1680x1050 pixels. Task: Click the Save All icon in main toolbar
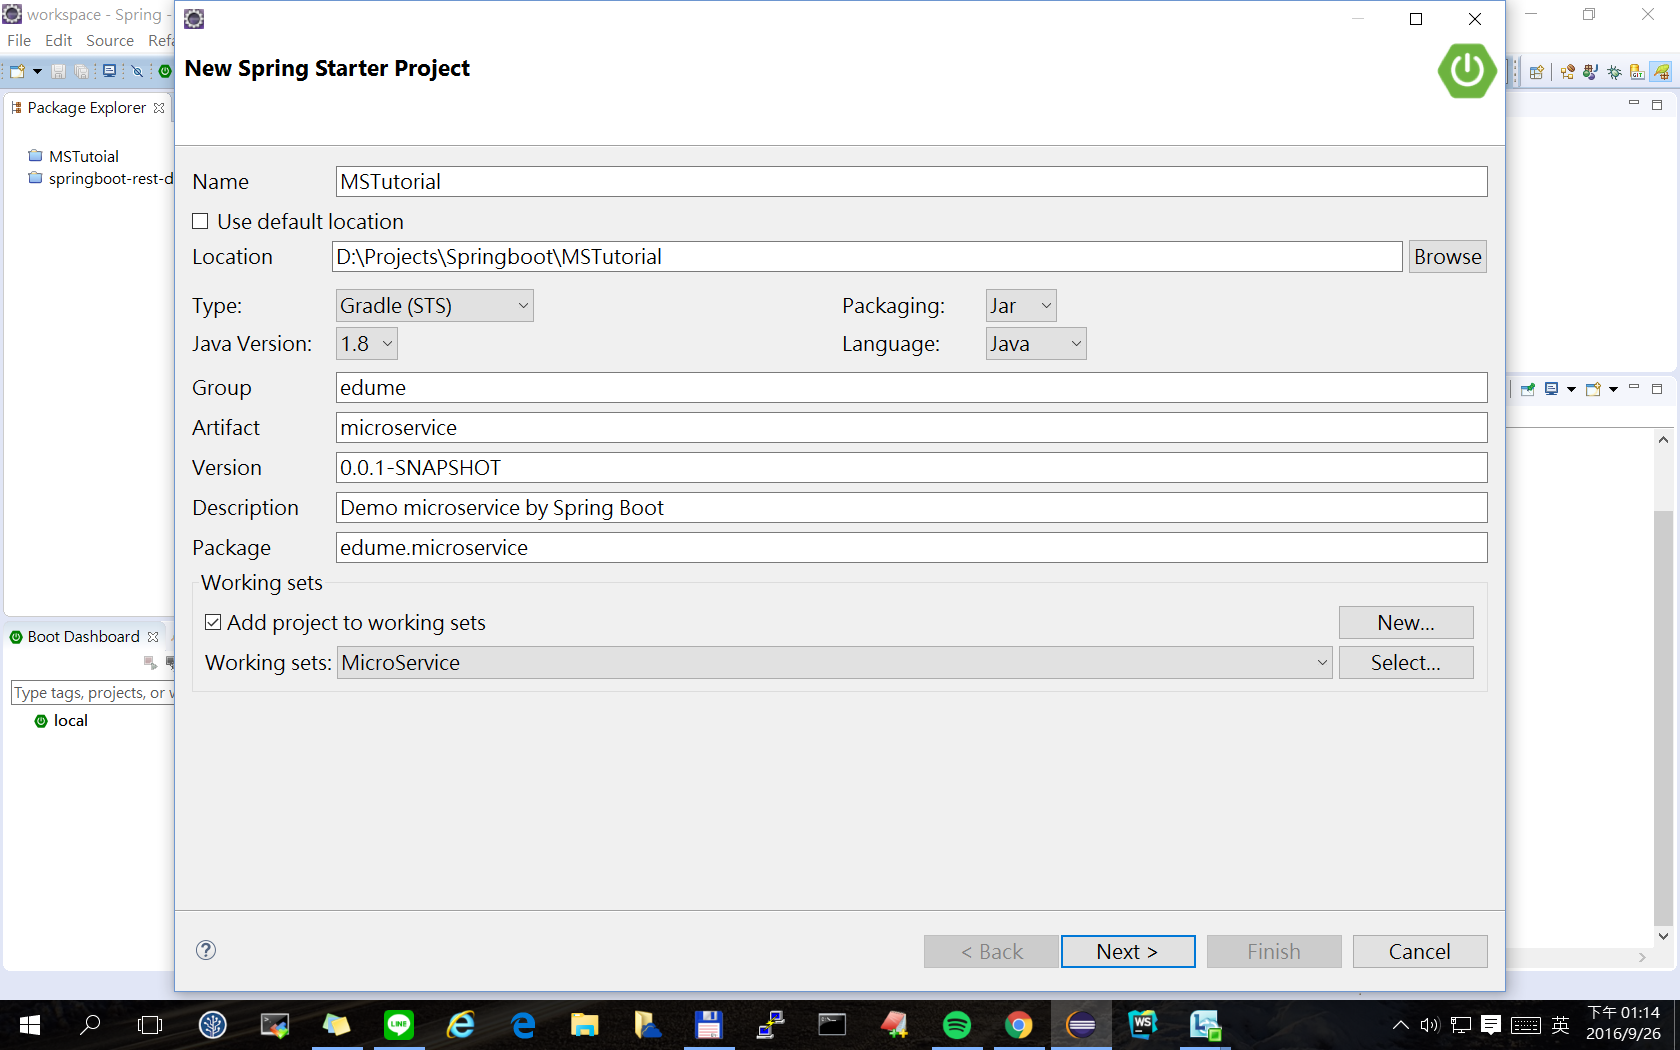(x=81, y=71)
